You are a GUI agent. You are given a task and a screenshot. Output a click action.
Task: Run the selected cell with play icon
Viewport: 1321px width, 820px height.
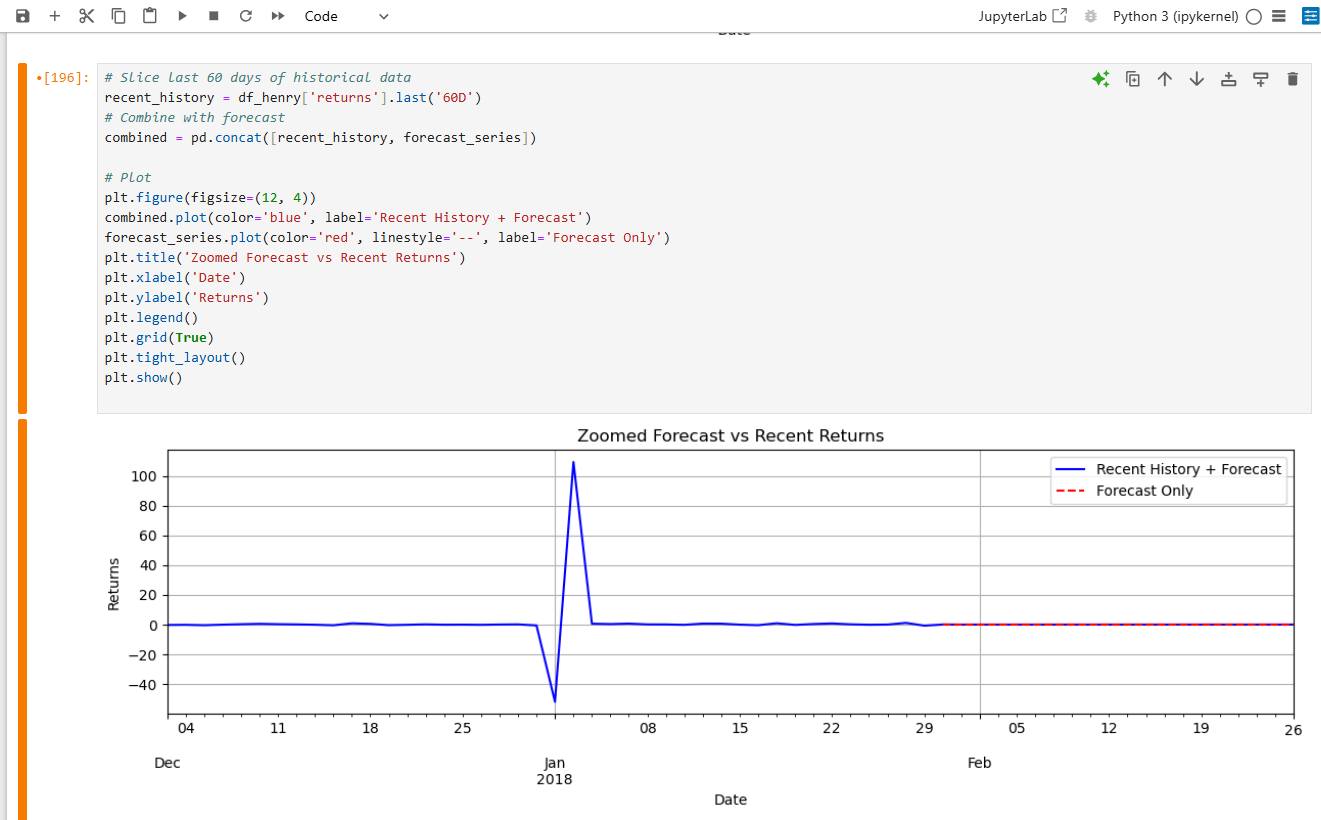pyautogui.click(x=182, y=16)
